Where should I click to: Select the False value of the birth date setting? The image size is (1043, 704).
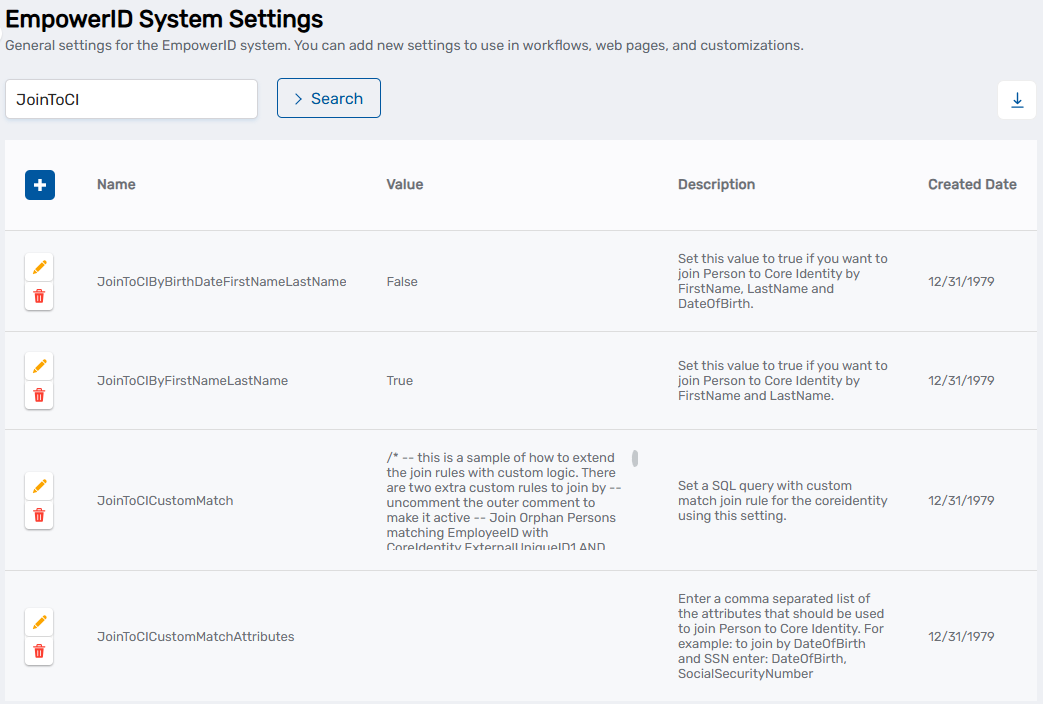pyautogui.click(x=401, y=281)
